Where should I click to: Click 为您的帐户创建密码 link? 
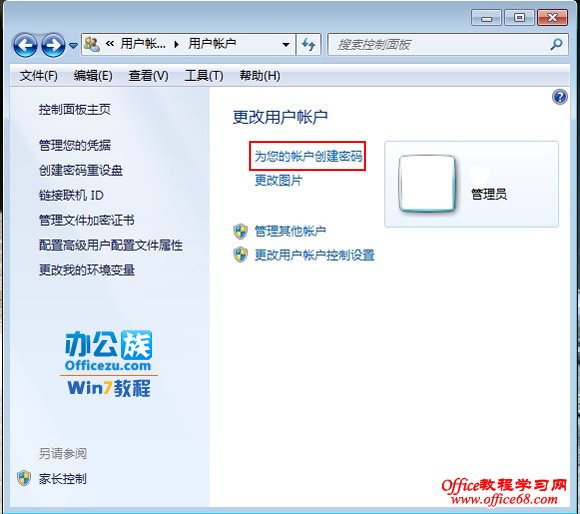308,156
